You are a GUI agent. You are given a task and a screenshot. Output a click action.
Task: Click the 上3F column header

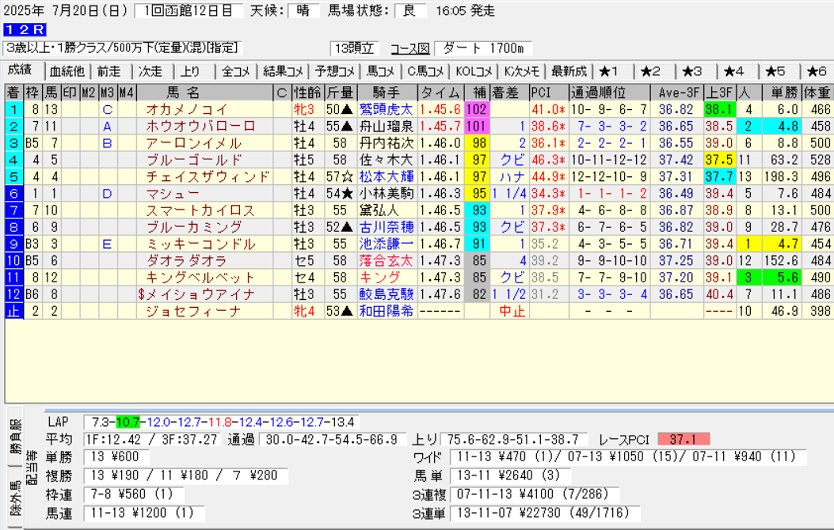click(x=717, y=92)
